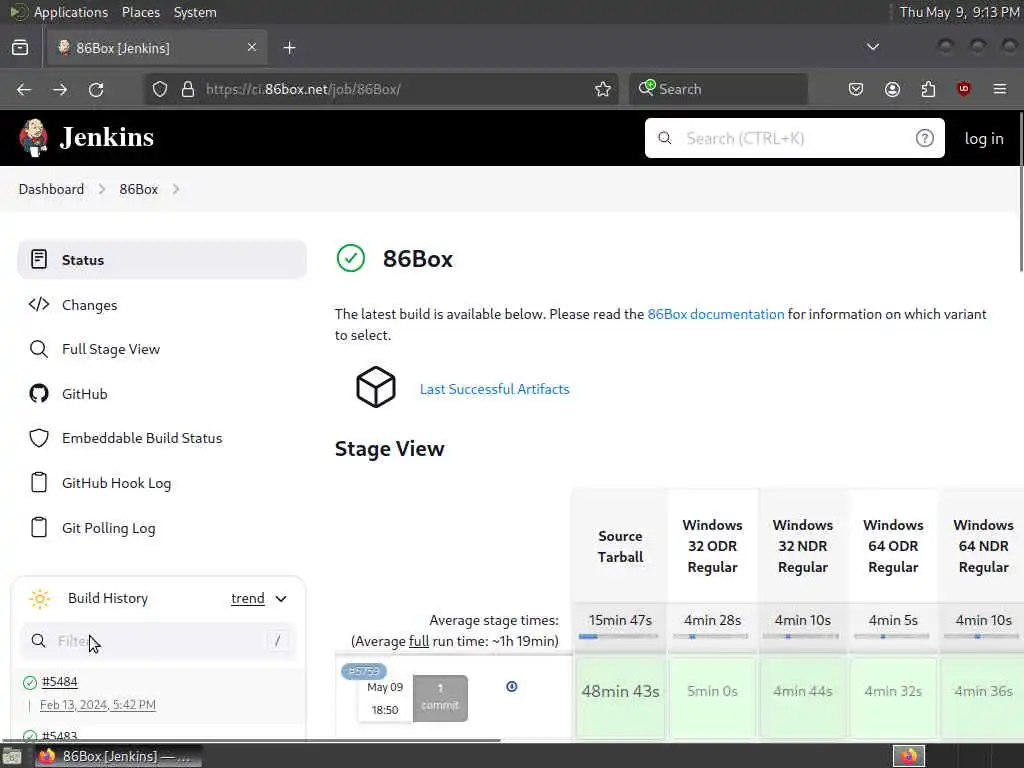Image resolution: width=1024 pixels, height=768 pixels.
Task: Open build #5484 link
Action: 59,682
